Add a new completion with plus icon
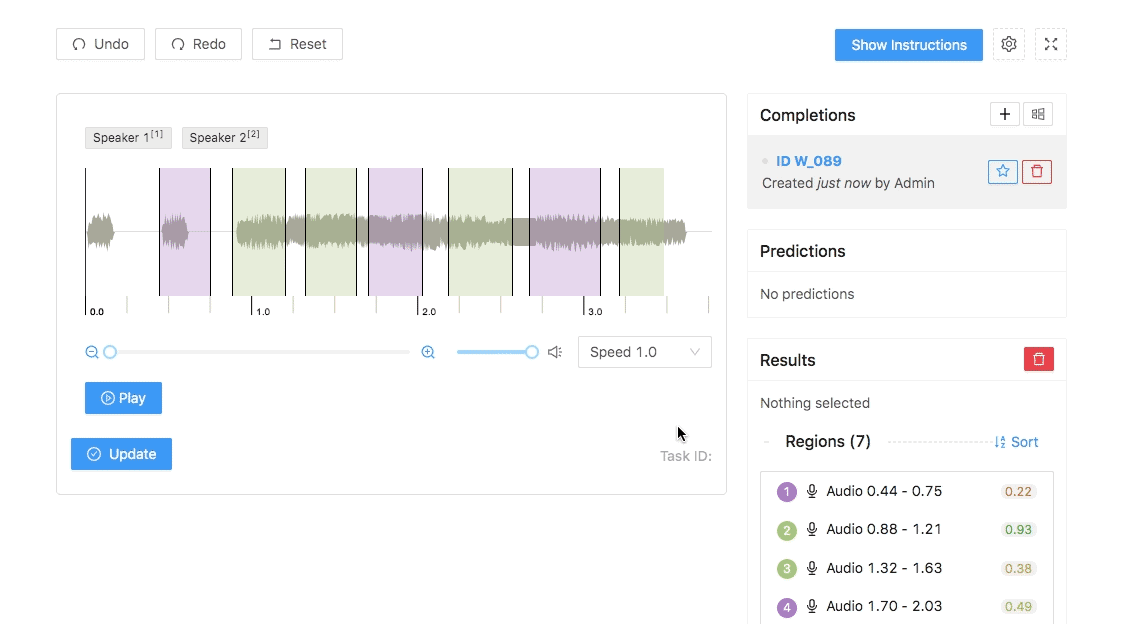Screen dimensions: 1122x624 click(1005, 114)
